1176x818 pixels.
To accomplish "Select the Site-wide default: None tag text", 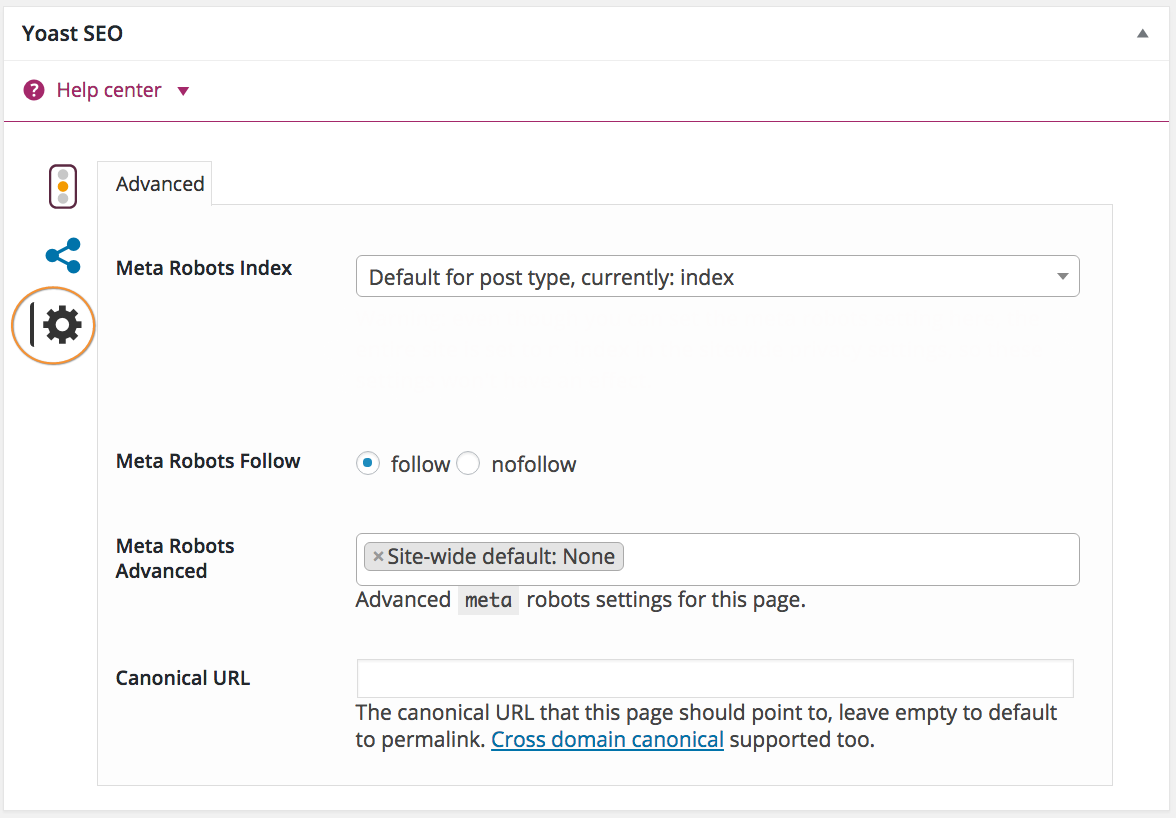I will 501,557.
